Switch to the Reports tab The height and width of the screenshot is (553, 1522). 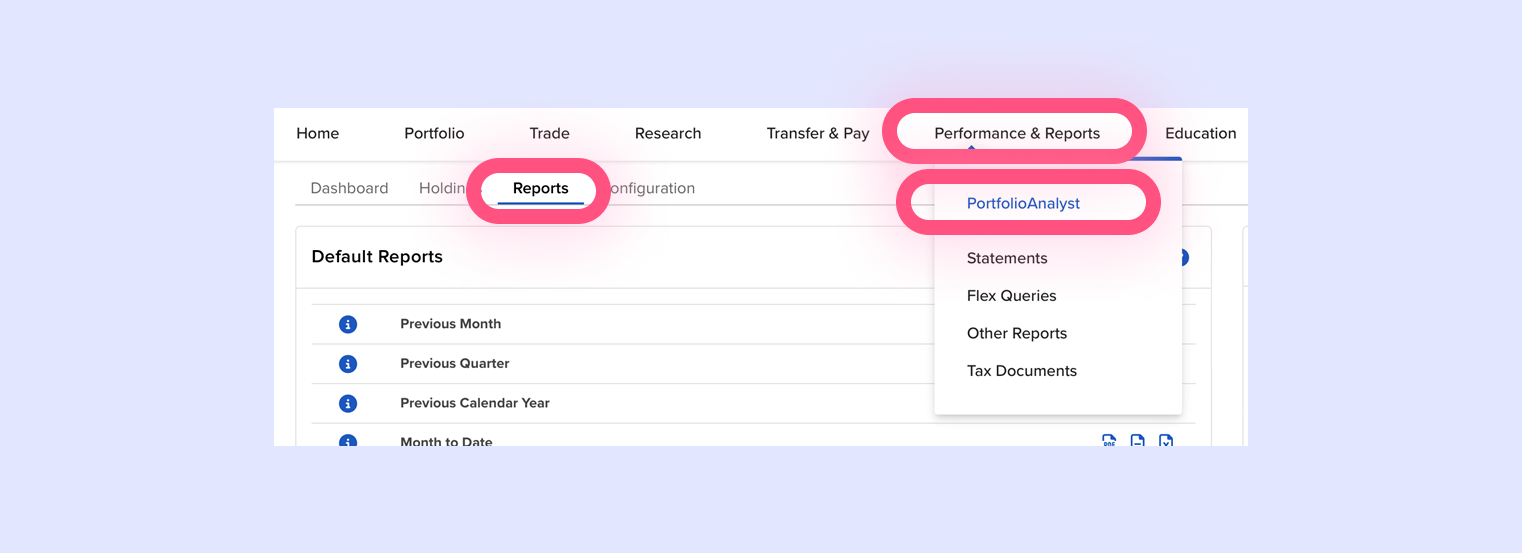point(540,188)
